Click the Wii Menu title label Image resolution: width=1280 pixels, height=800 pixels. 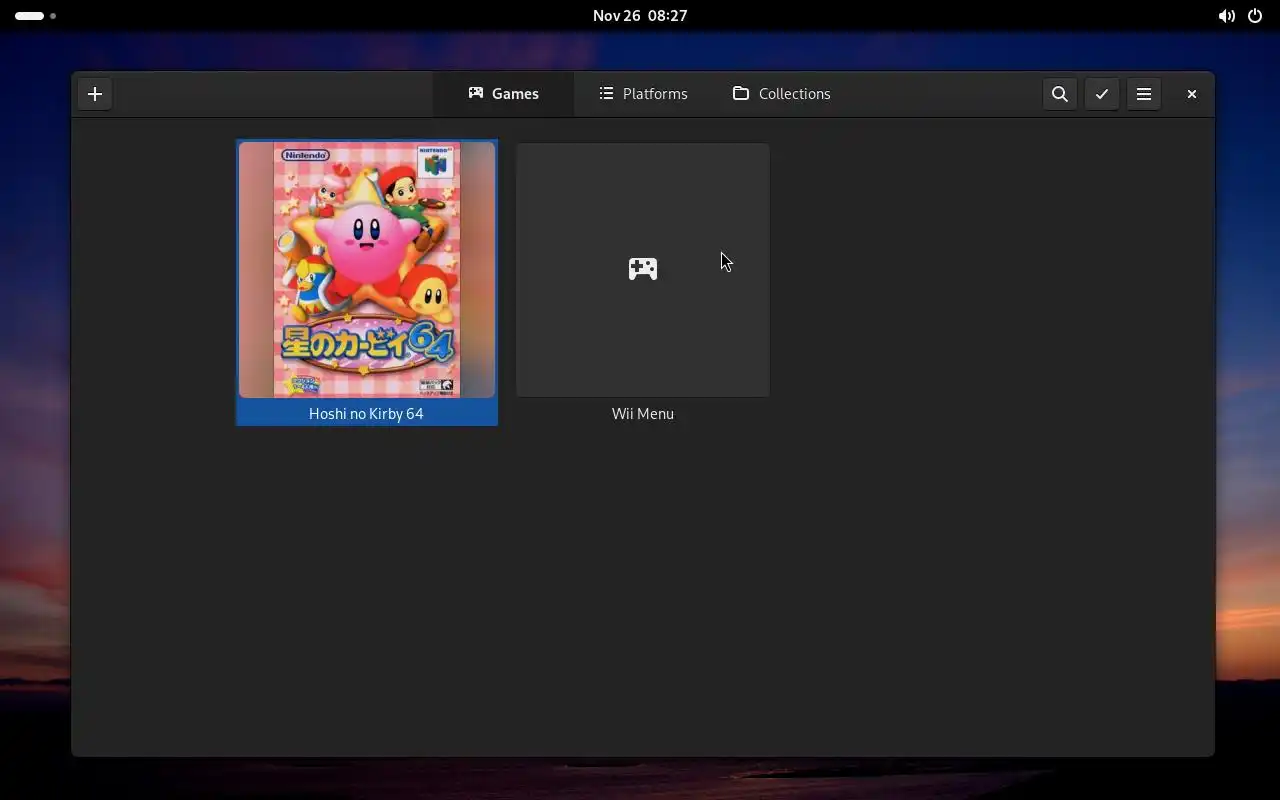click(643, 414)
